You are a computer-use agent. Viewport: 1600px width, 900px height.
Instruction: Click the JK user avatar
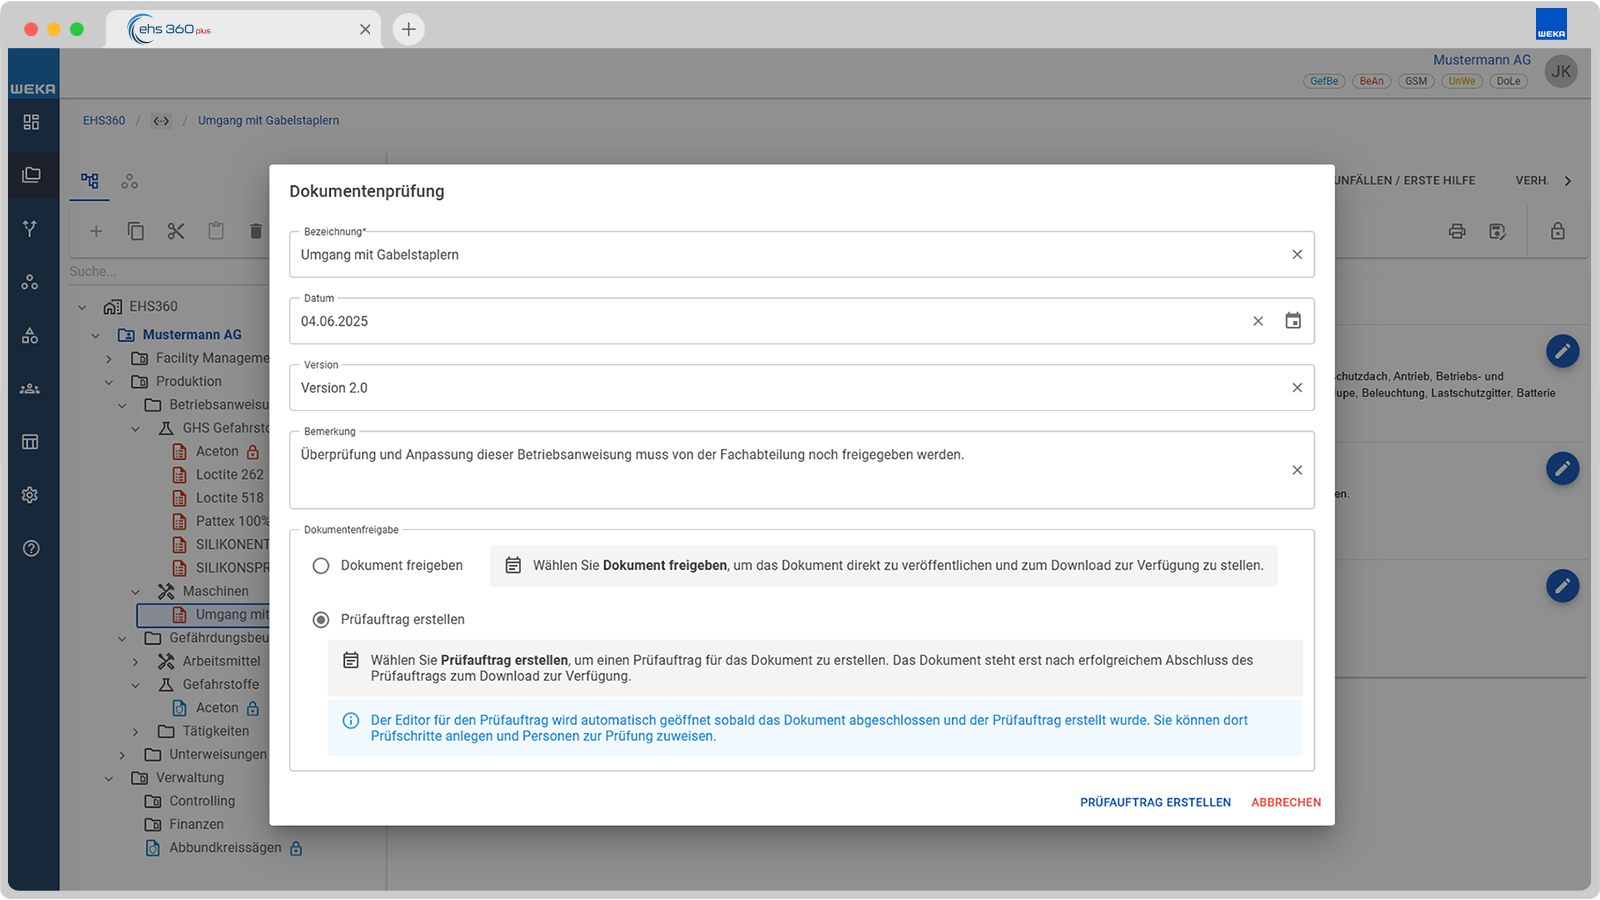click(x=1561, y=71)
